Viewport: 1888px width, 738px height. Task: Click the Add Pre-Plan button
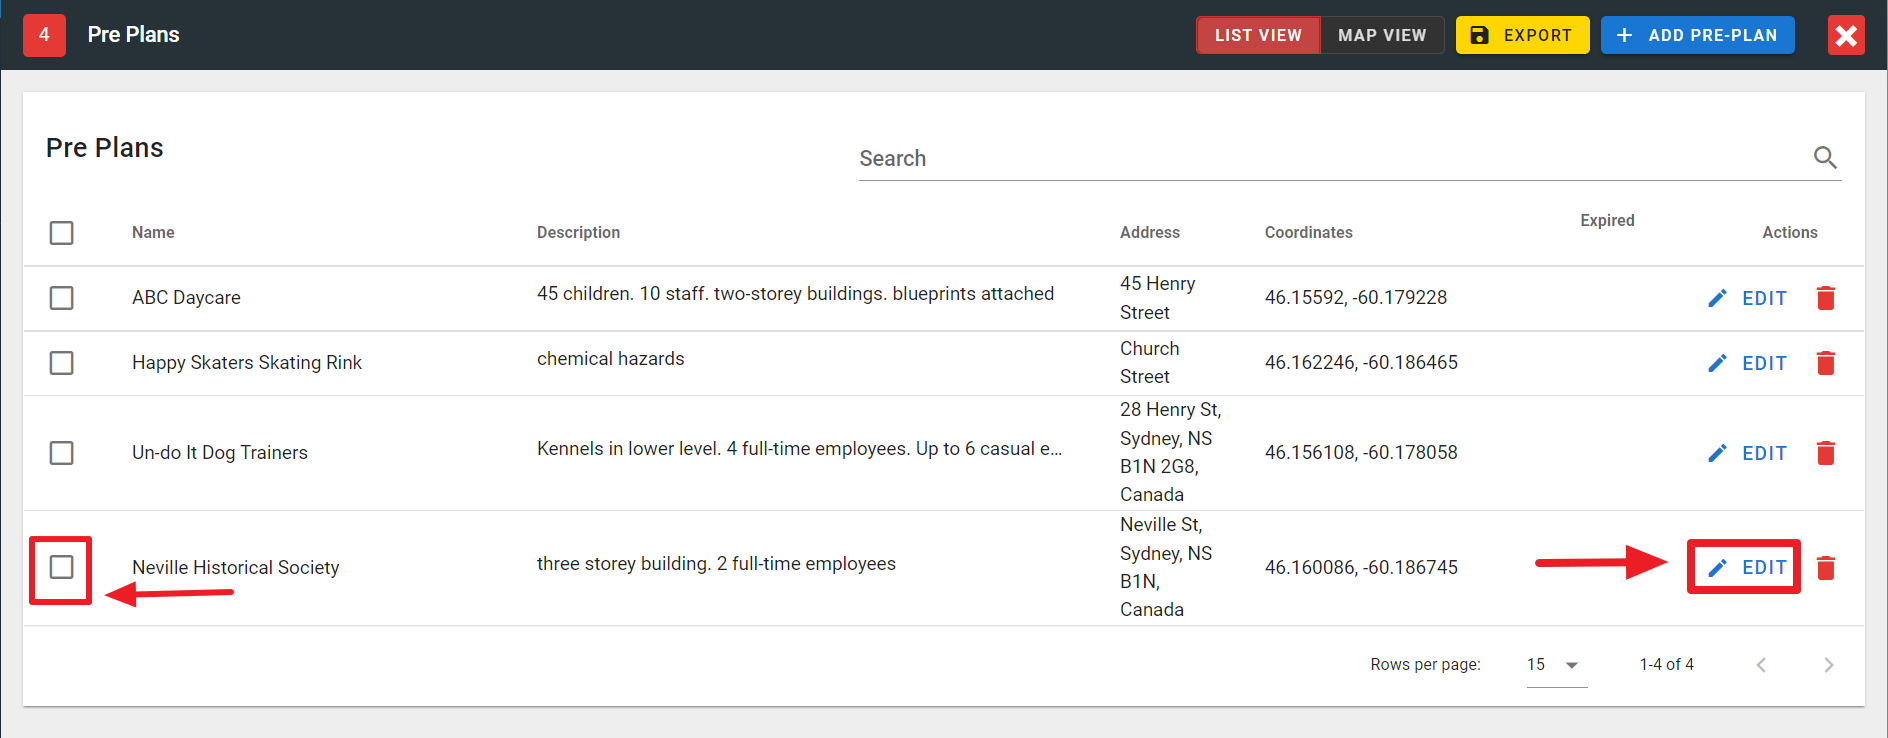pos(1697,35)
